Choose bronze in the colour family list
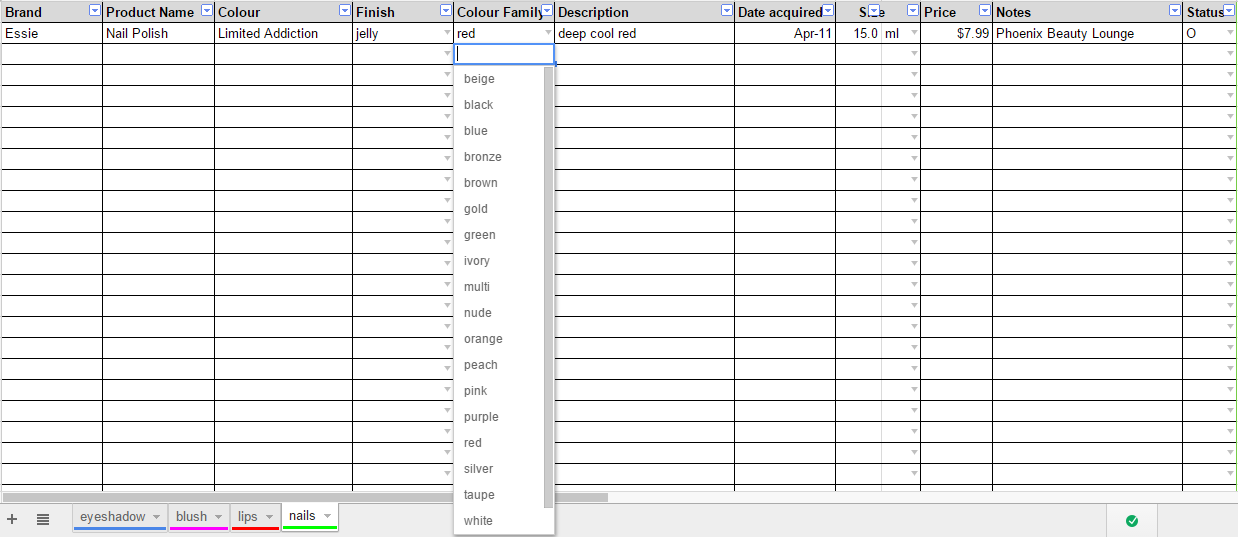 click(483, 157)
